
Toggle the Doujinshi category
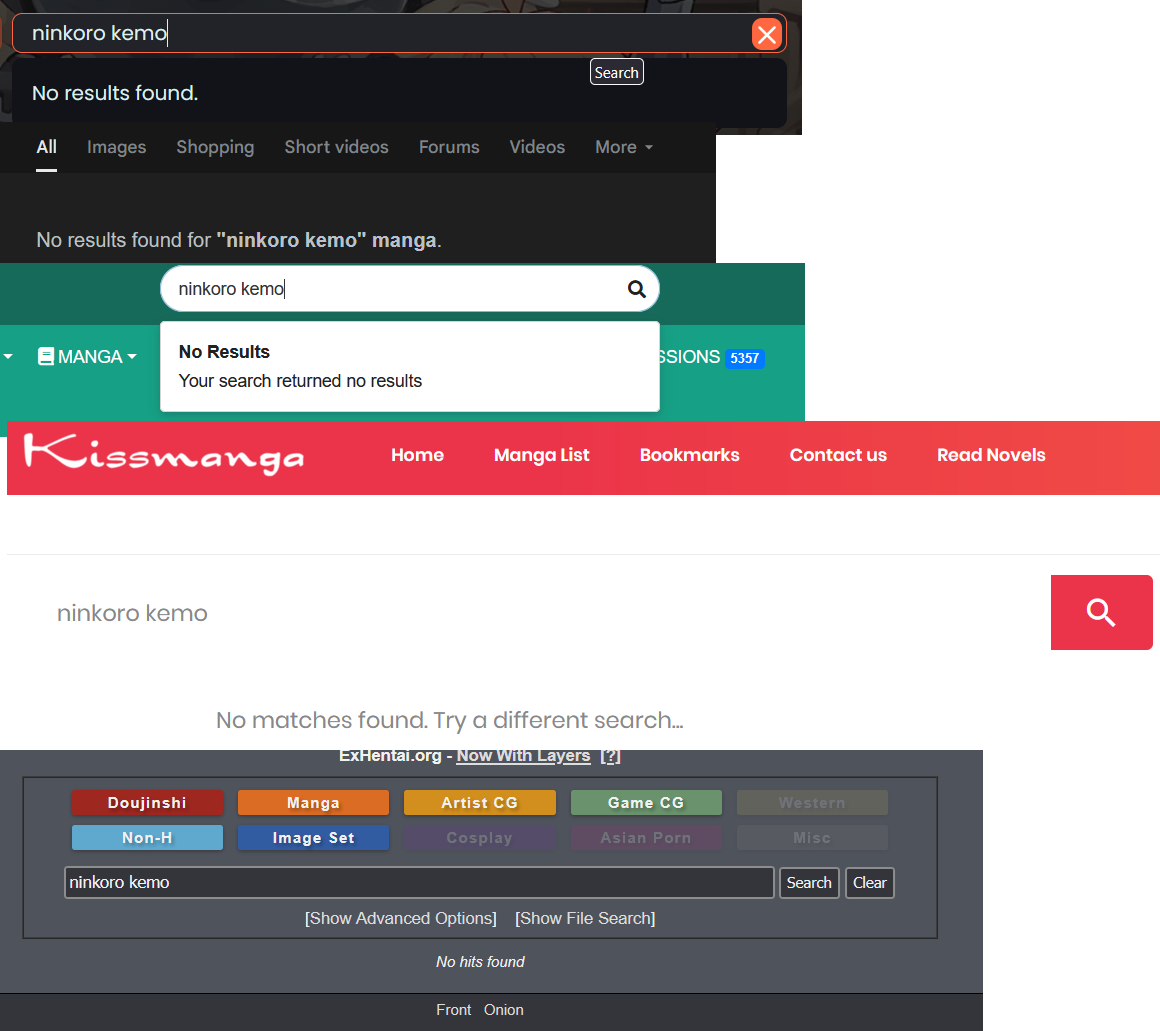click(x=147, y=802)
